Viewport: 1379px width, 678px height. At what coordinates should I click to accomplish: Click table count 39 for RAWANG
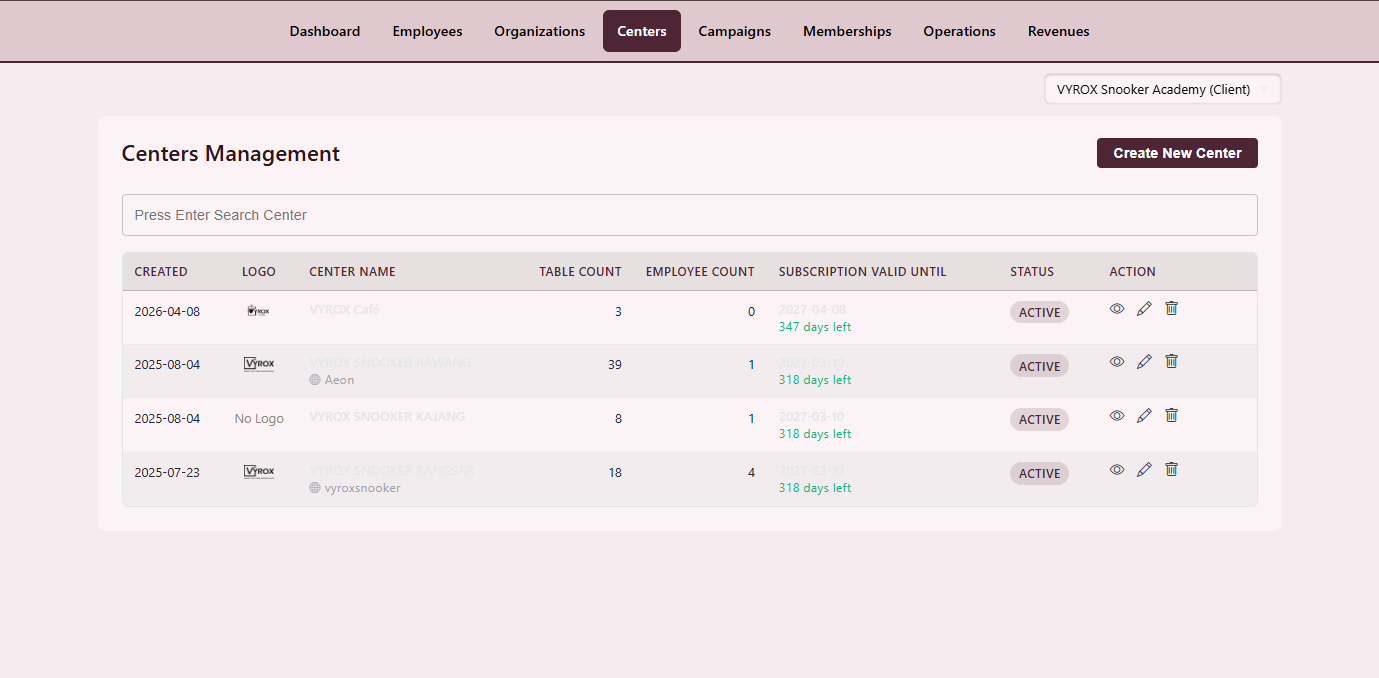point(615,365)
